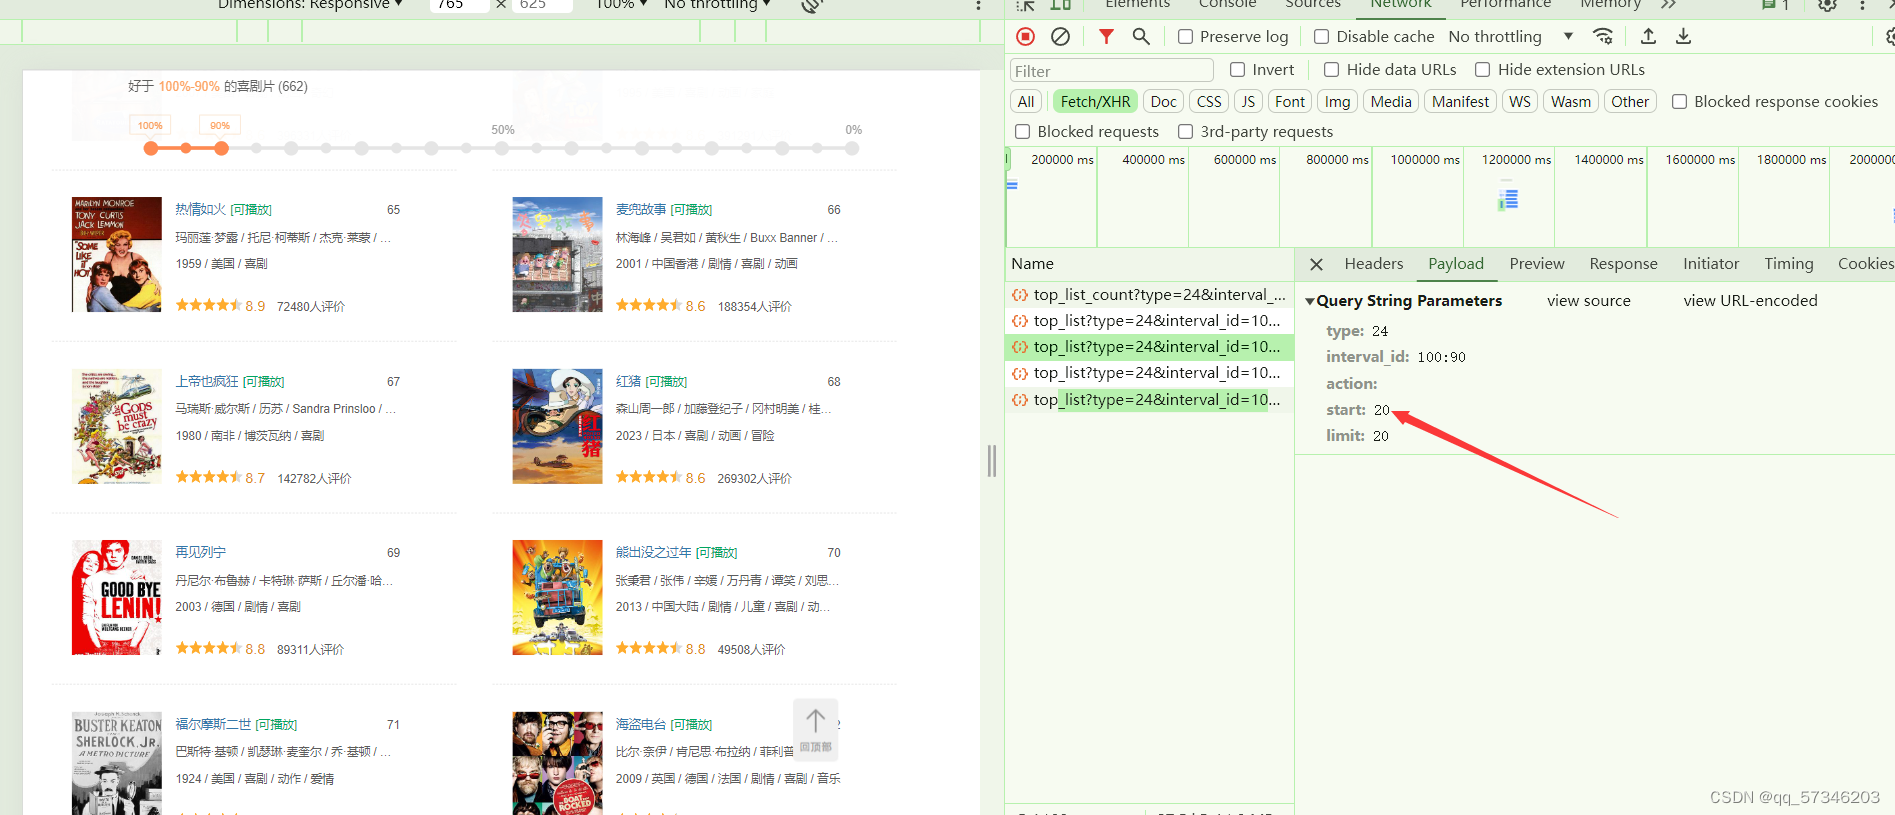Tick Hide extension URLs checkbox

point(1482,70)
